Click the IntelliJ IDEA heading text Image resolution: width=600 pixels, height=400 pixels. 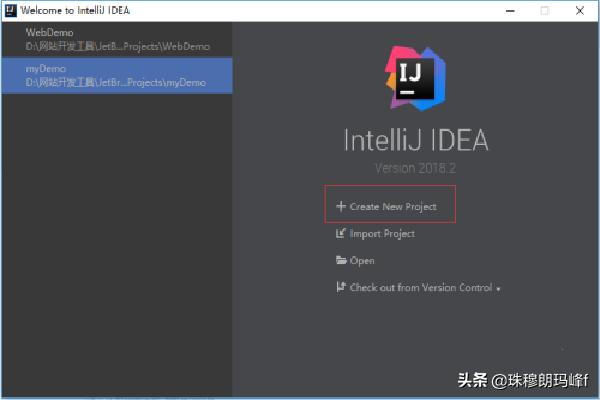point(416,140)
